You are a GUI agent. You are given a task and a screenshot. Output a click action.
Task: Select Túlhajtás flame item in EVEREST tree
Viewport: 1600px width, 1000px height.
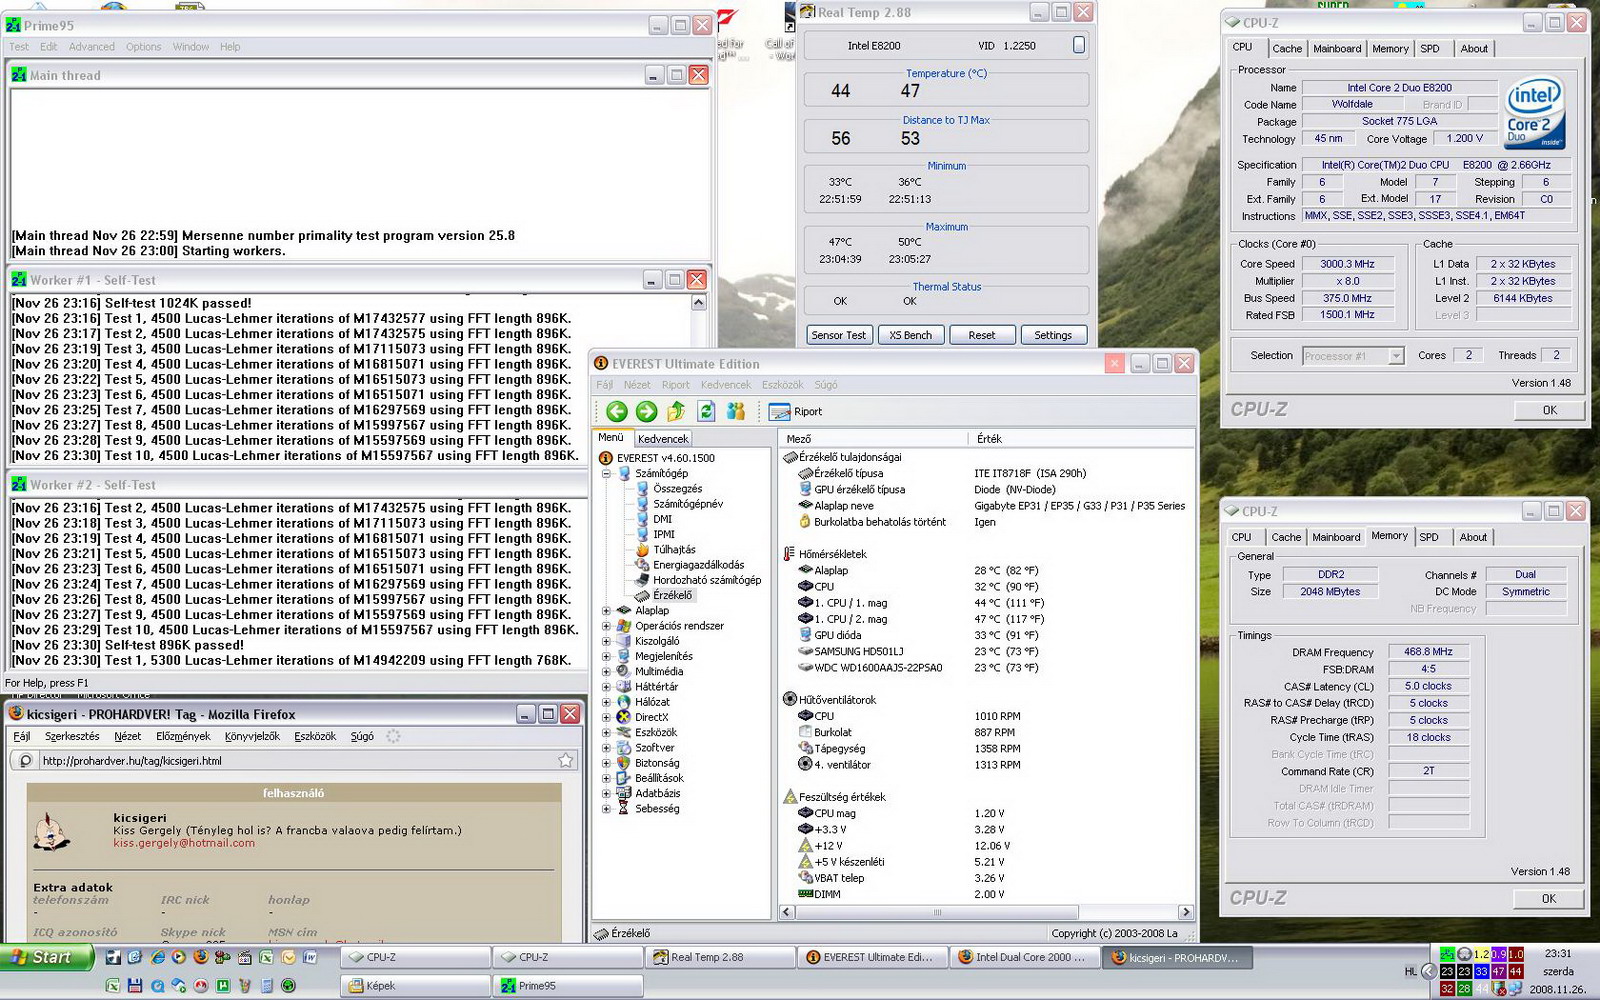coord(666,550)
